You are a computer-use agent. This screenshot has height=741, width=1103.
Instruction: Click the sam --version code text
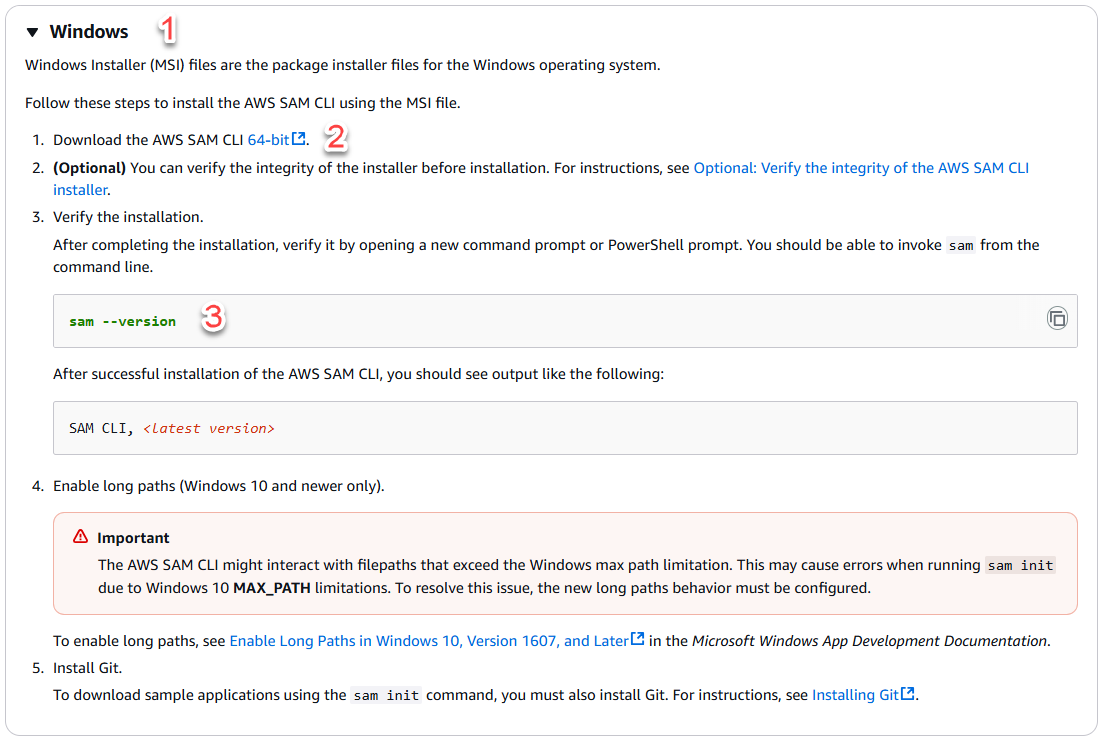tap(122, 322)
